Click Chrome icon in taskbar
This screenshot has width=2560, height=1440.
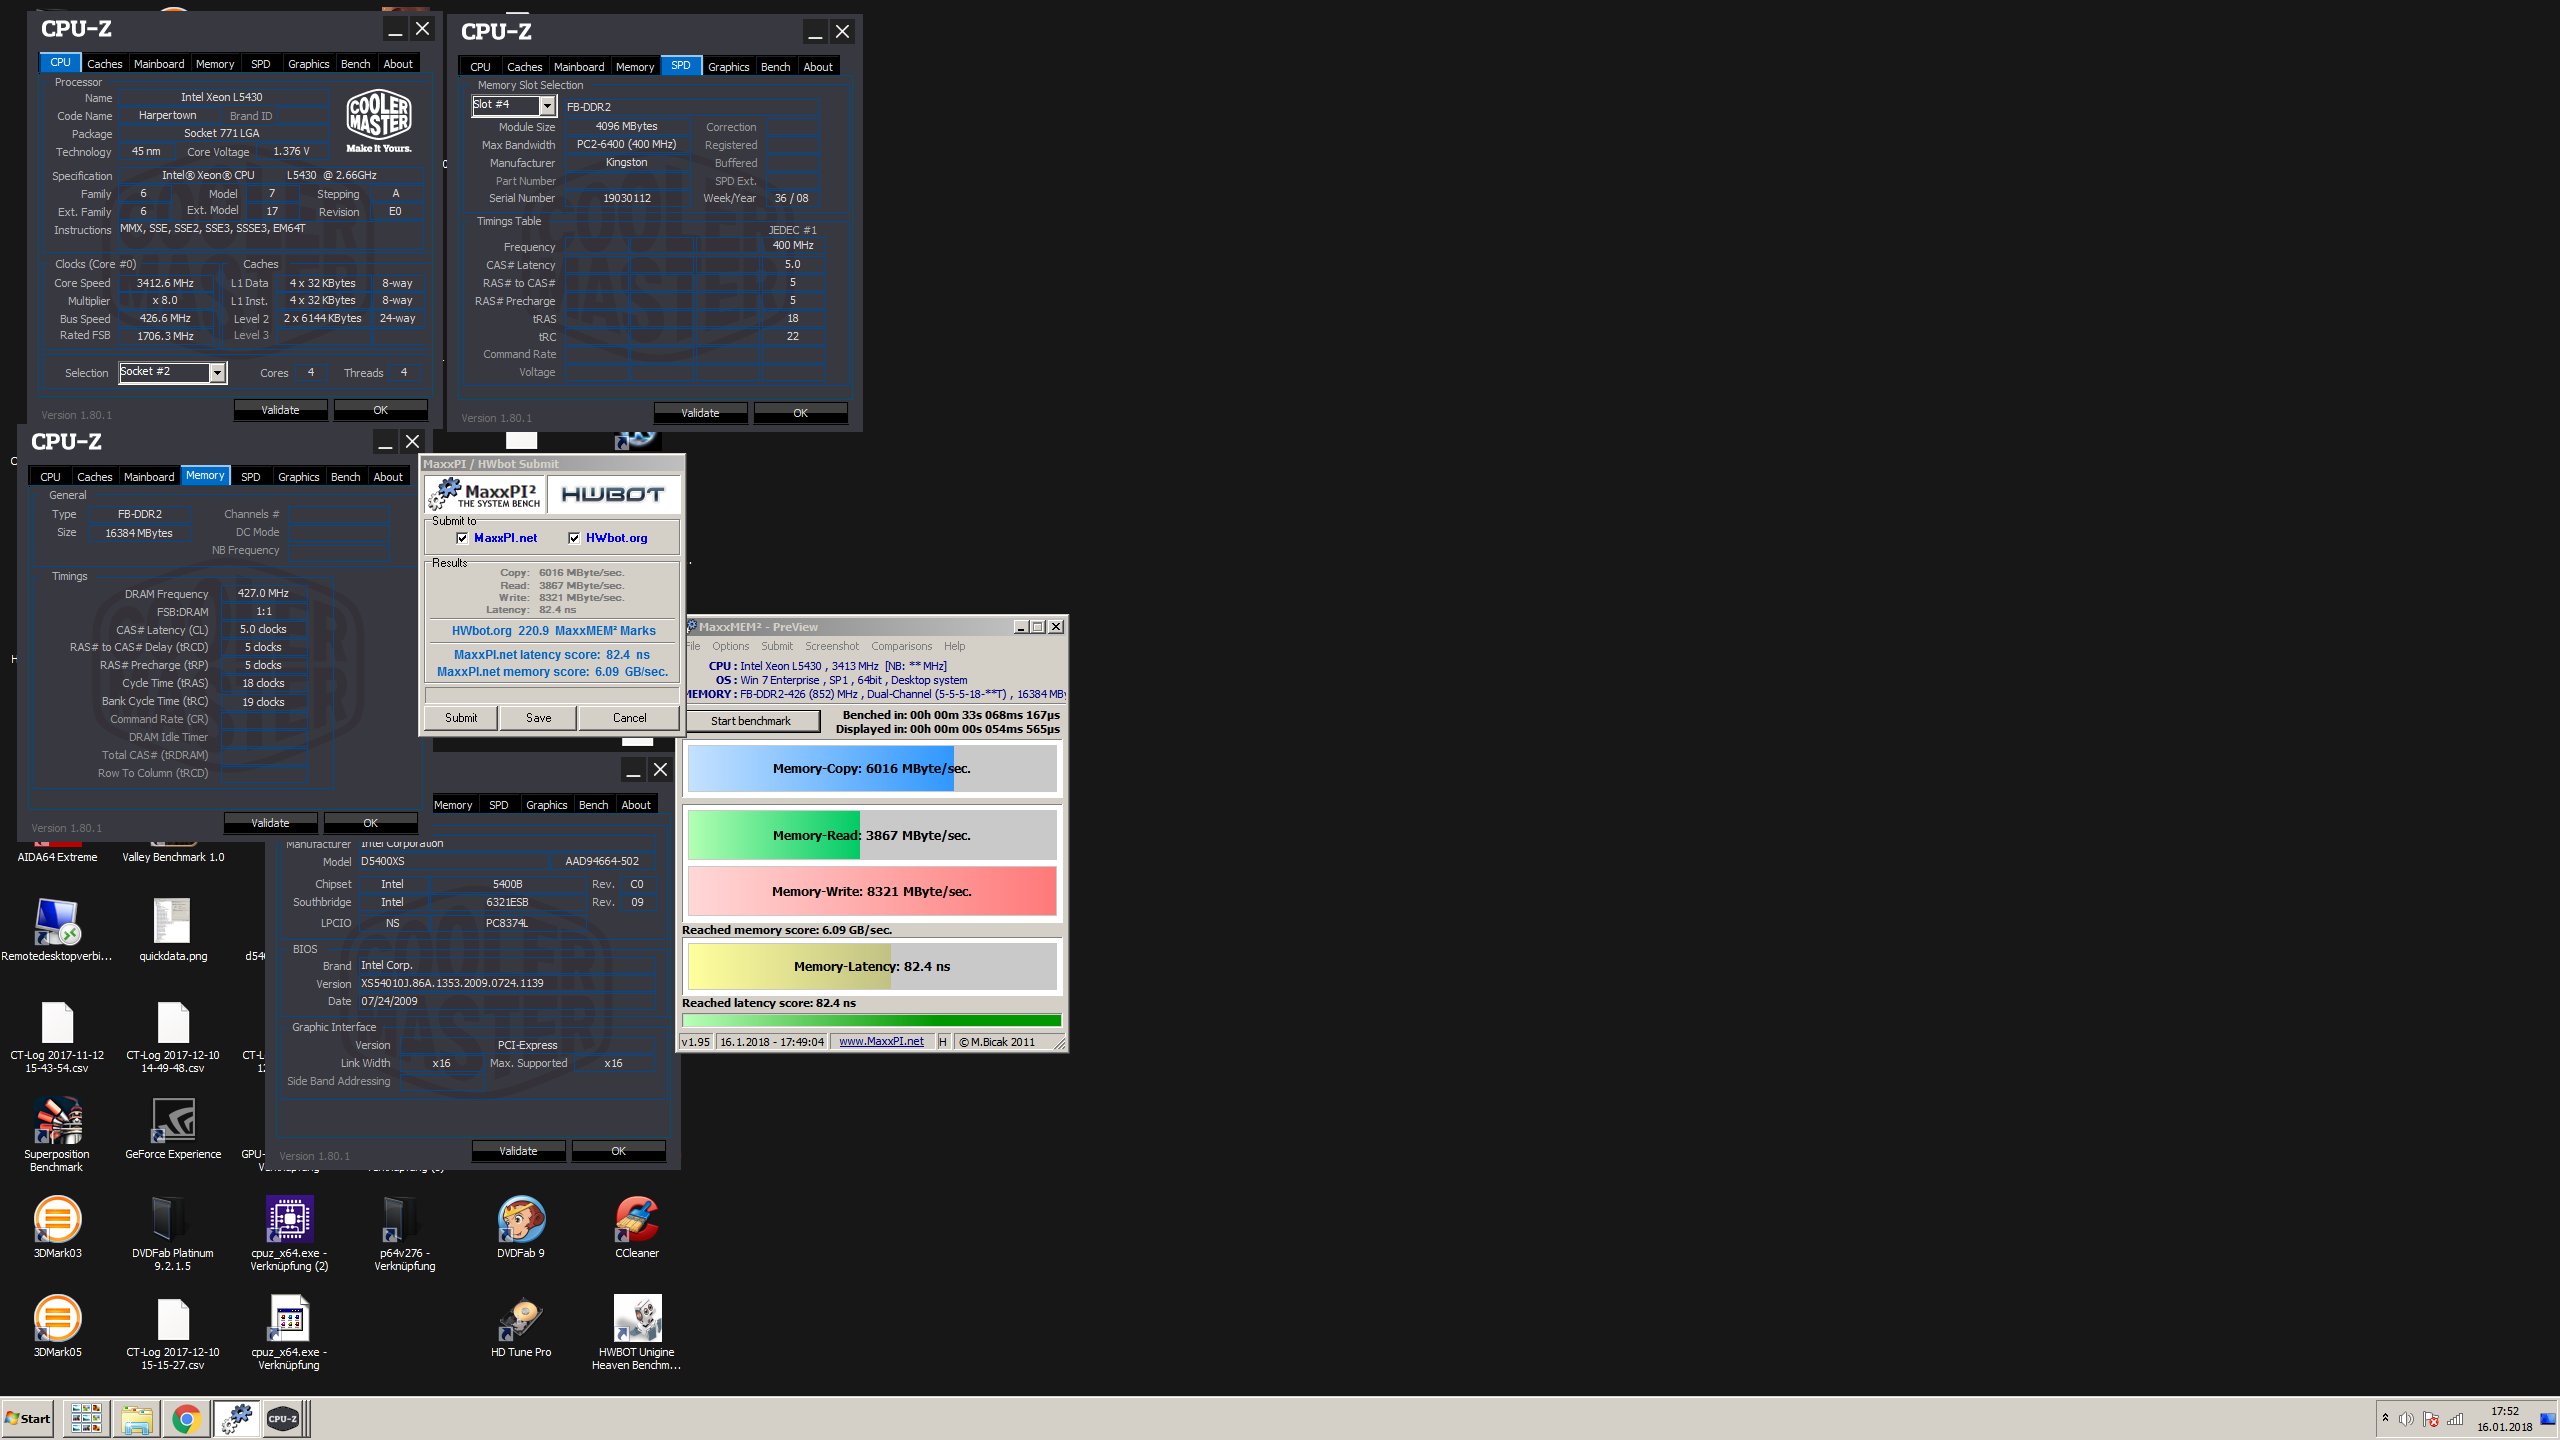click(x=186, y=1418)
